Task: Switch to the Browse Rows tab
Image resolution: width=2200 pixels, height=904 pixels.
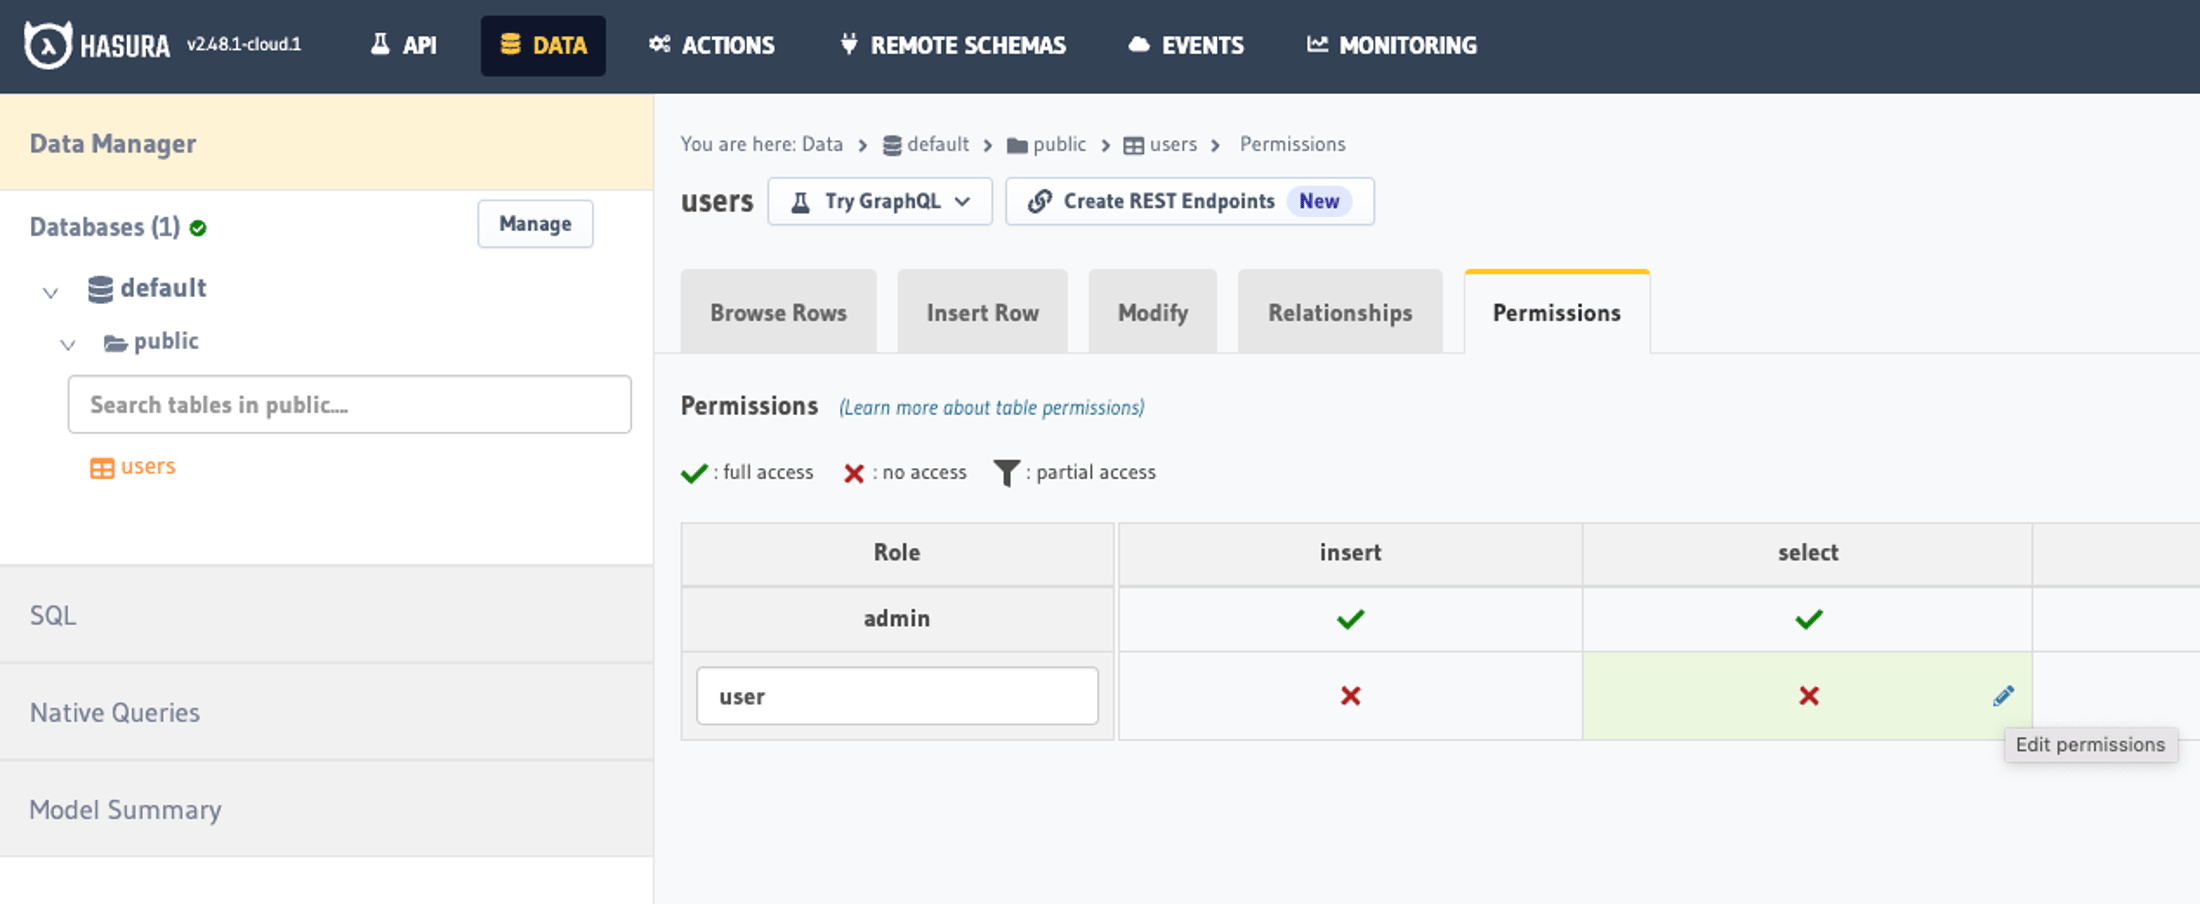Action: 778,313
